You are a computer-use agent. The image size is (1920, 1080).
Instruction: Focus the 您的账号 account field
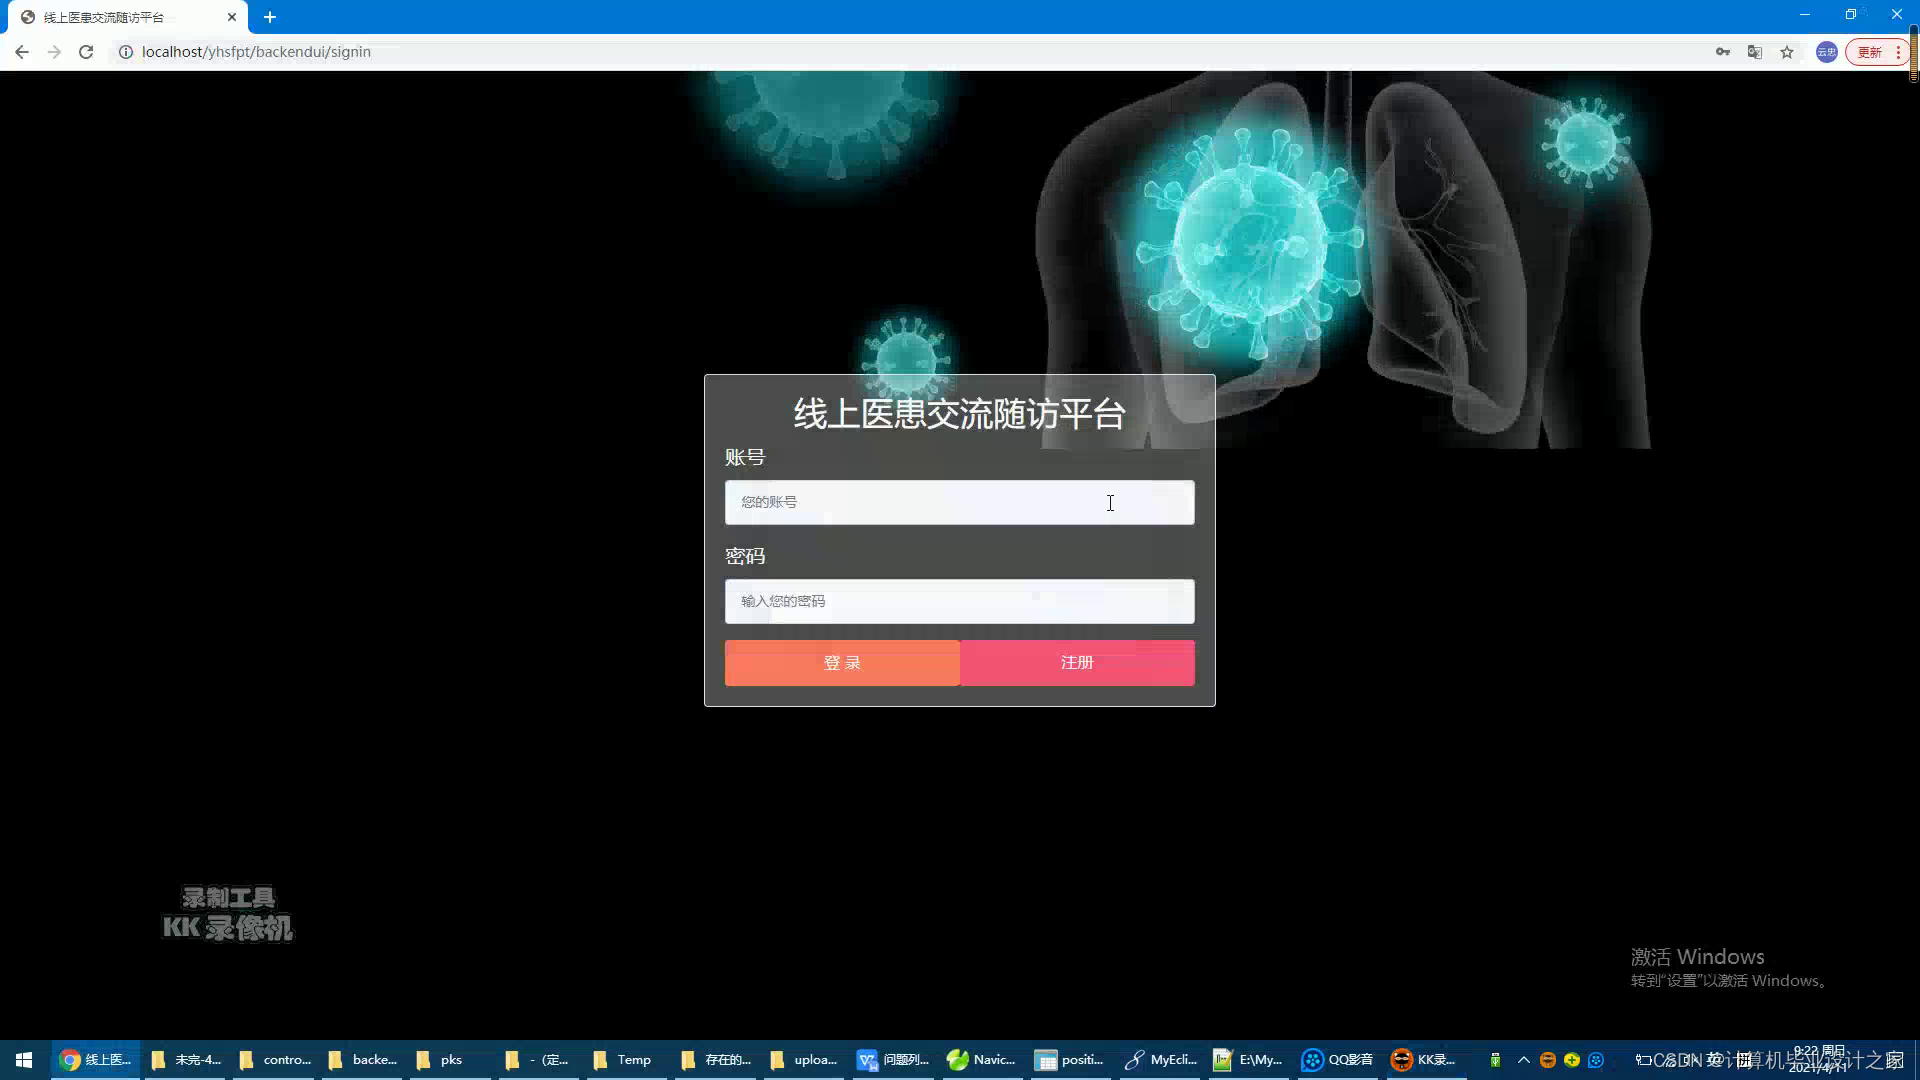[x=959, y=502]
